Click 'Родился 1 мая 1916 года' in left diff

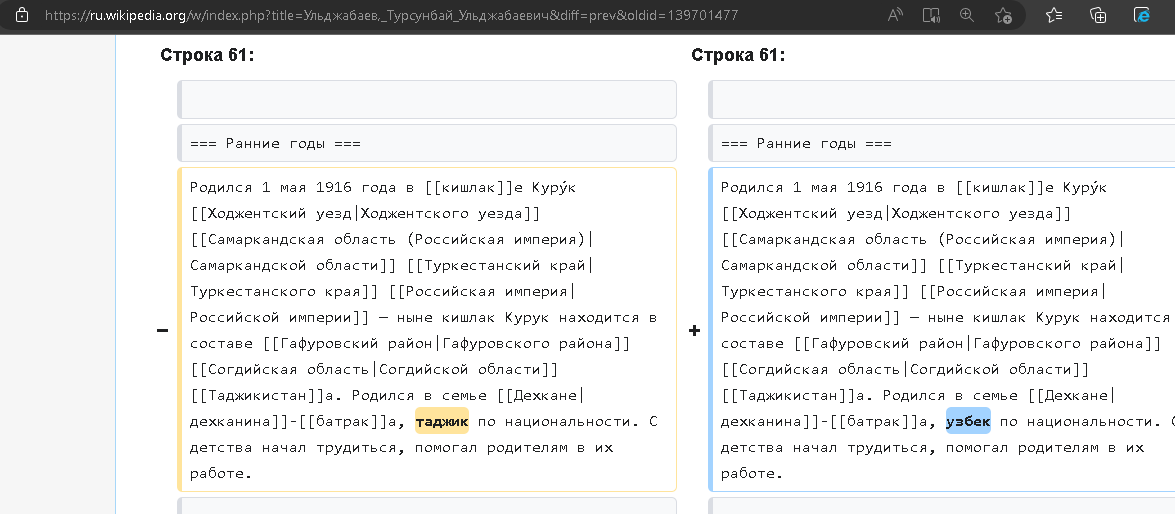pyautogui.click(x=293, y=187)
